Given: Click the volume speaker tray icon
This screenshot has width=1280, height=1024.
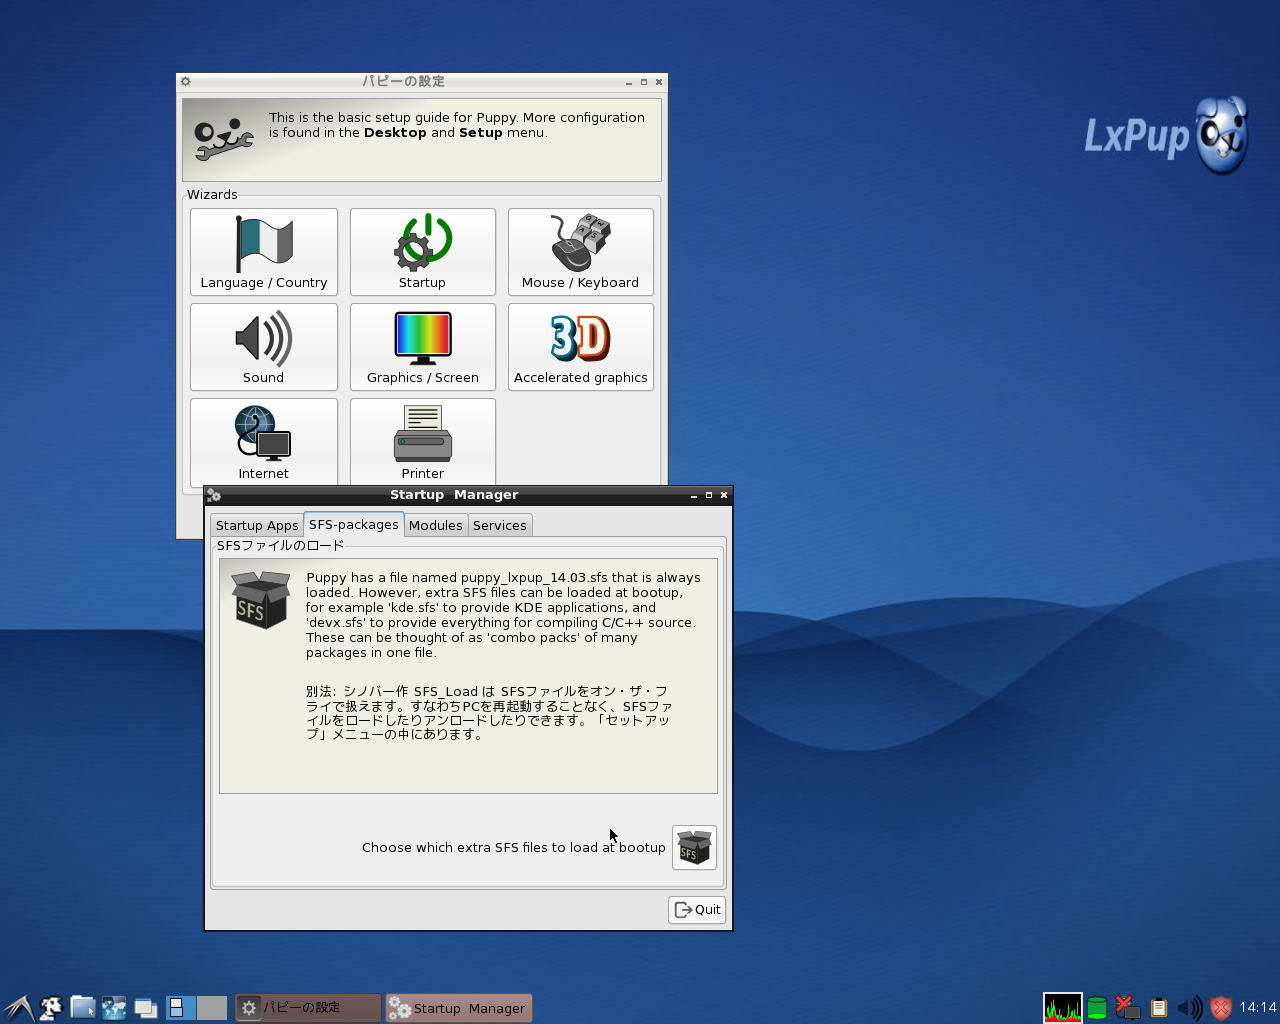Looking at the screenshot, I should coord(1190,1008).
